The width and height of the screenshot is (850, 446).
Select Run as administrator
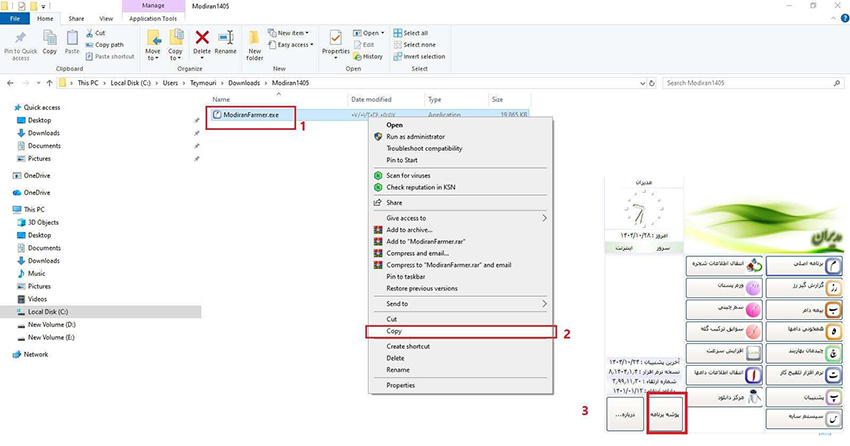tap(415, 136)
